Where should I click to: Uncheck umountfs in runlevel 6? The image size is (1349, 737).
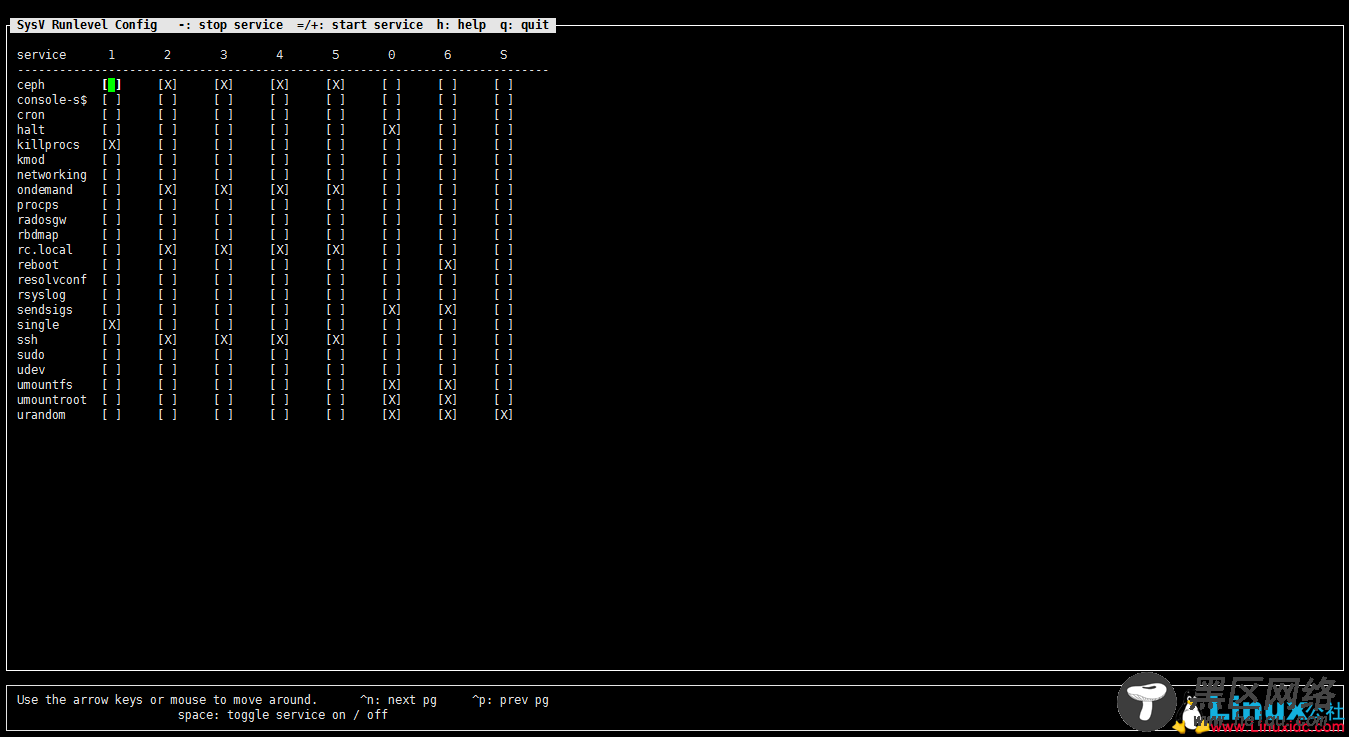coord(448,385)
